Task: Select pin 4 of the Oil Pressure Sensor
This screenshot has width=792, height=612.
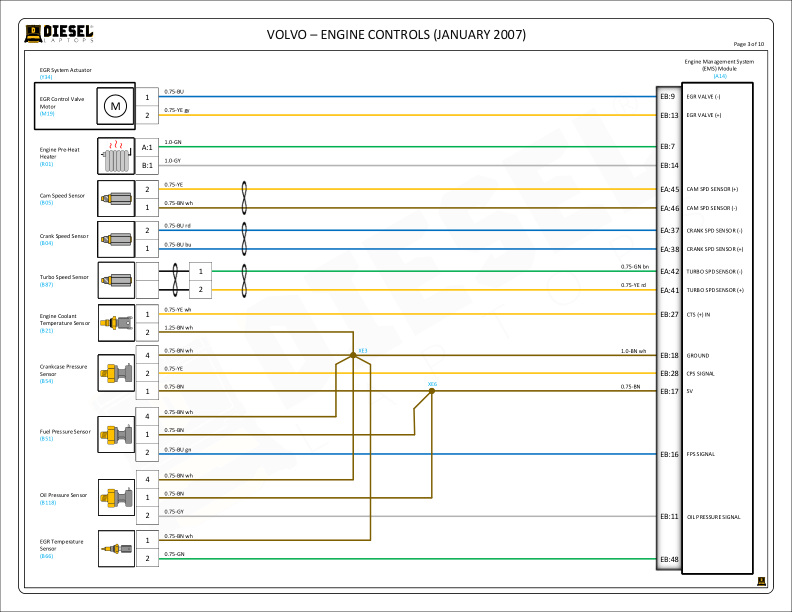Action: pos(147,479)
